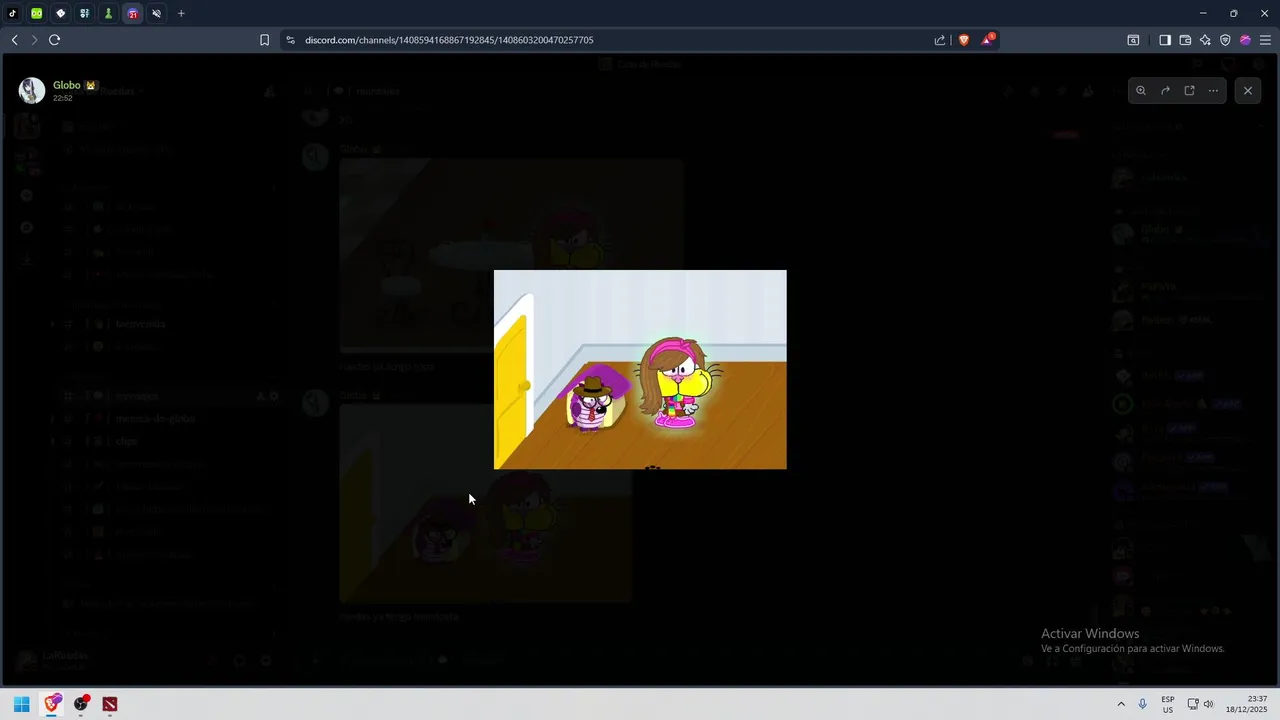
Task: Go back to the previous page
Action: point(14,40)
